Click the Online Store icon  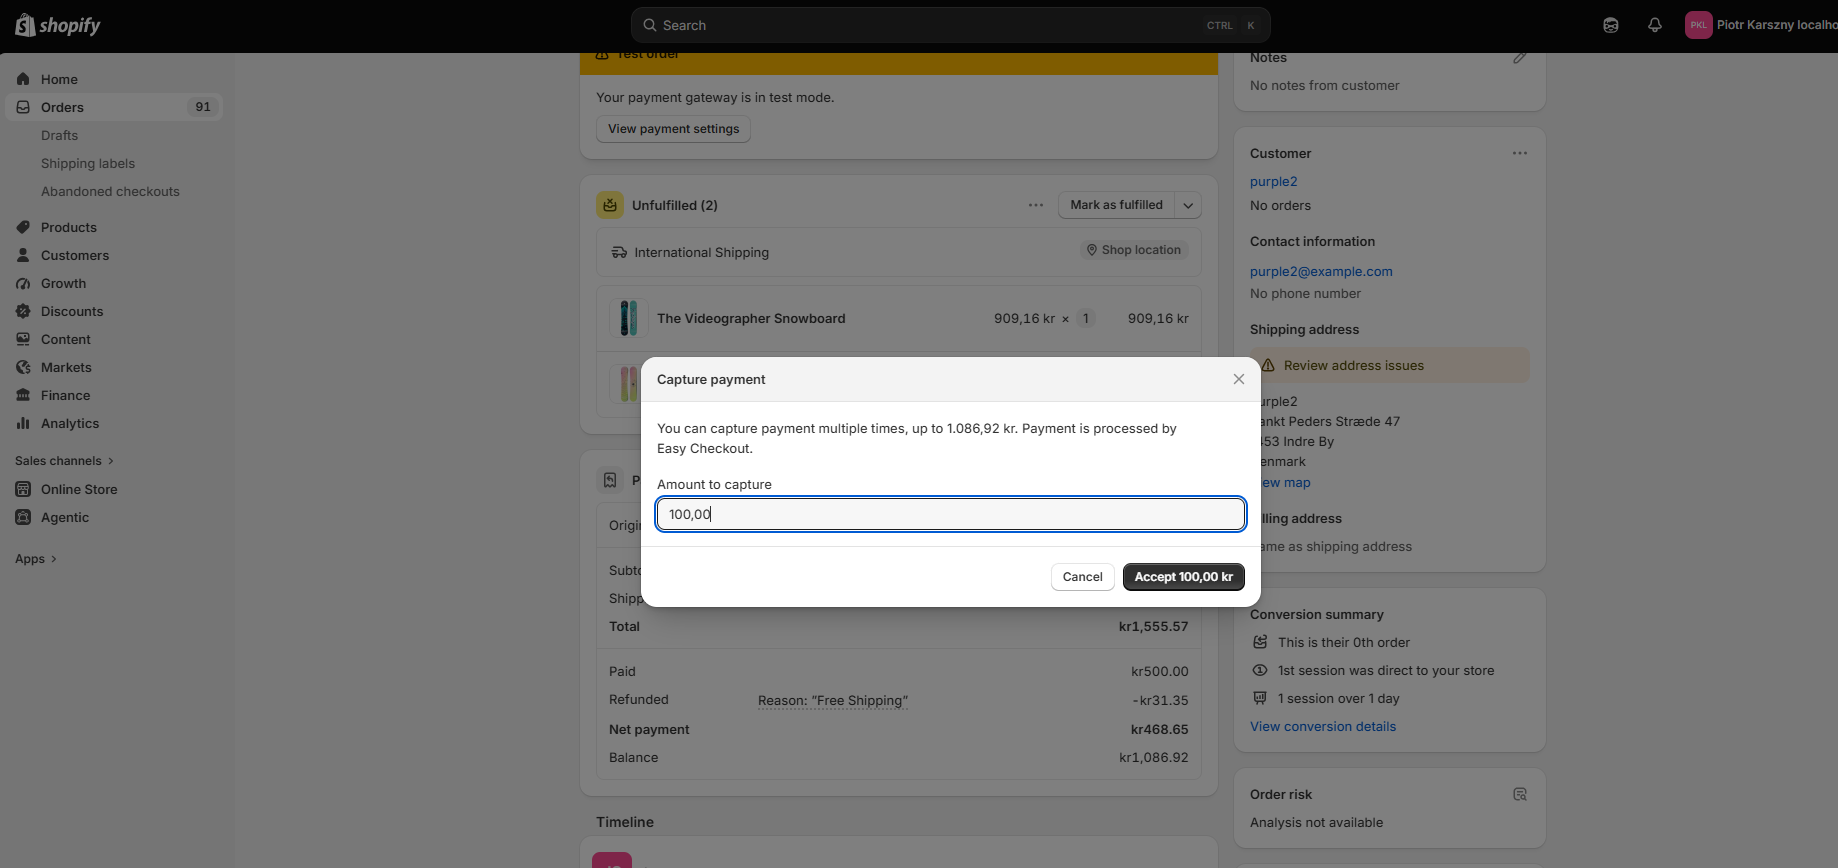coord(23,489)
